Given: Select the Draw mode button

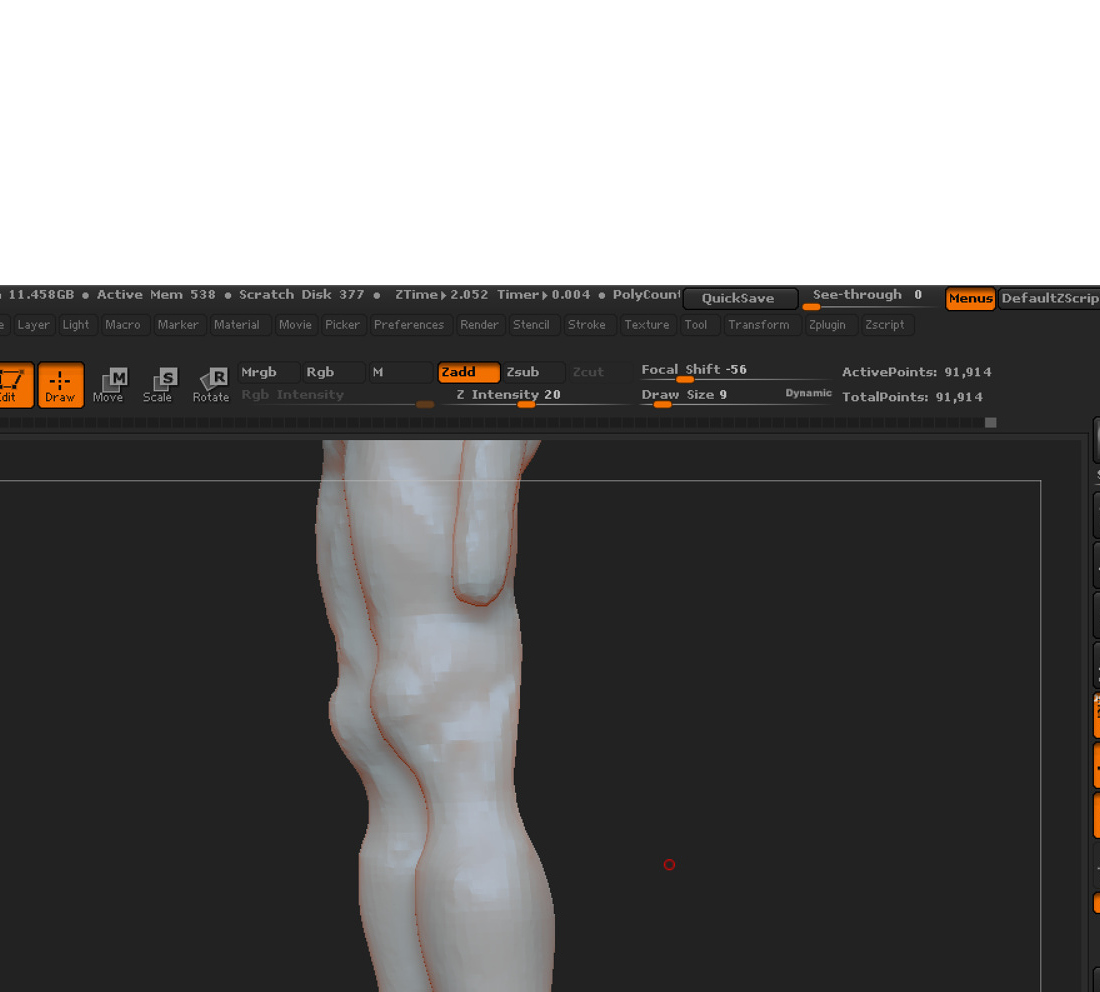Looking at the screenshot, I should [x=61, y=384].
